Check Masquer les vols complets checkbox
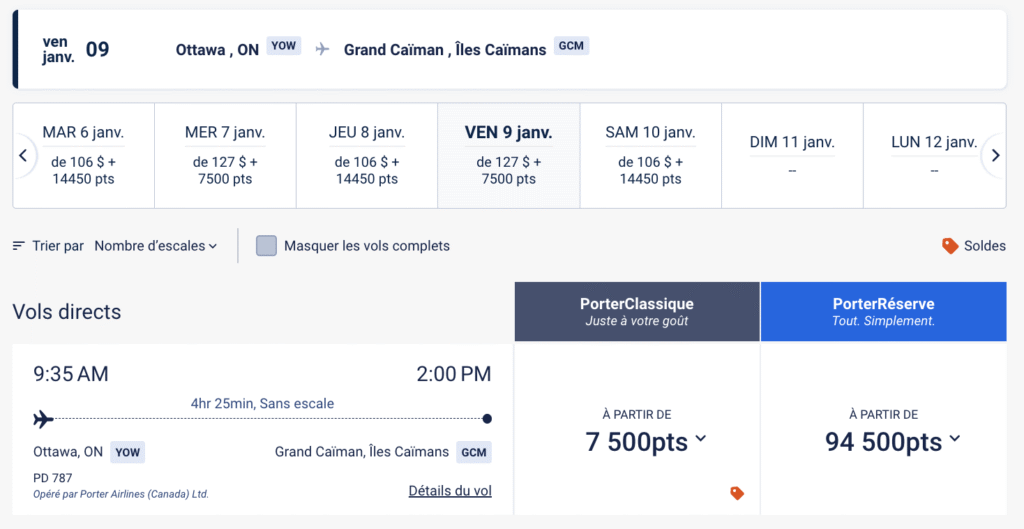 point(266,246)
